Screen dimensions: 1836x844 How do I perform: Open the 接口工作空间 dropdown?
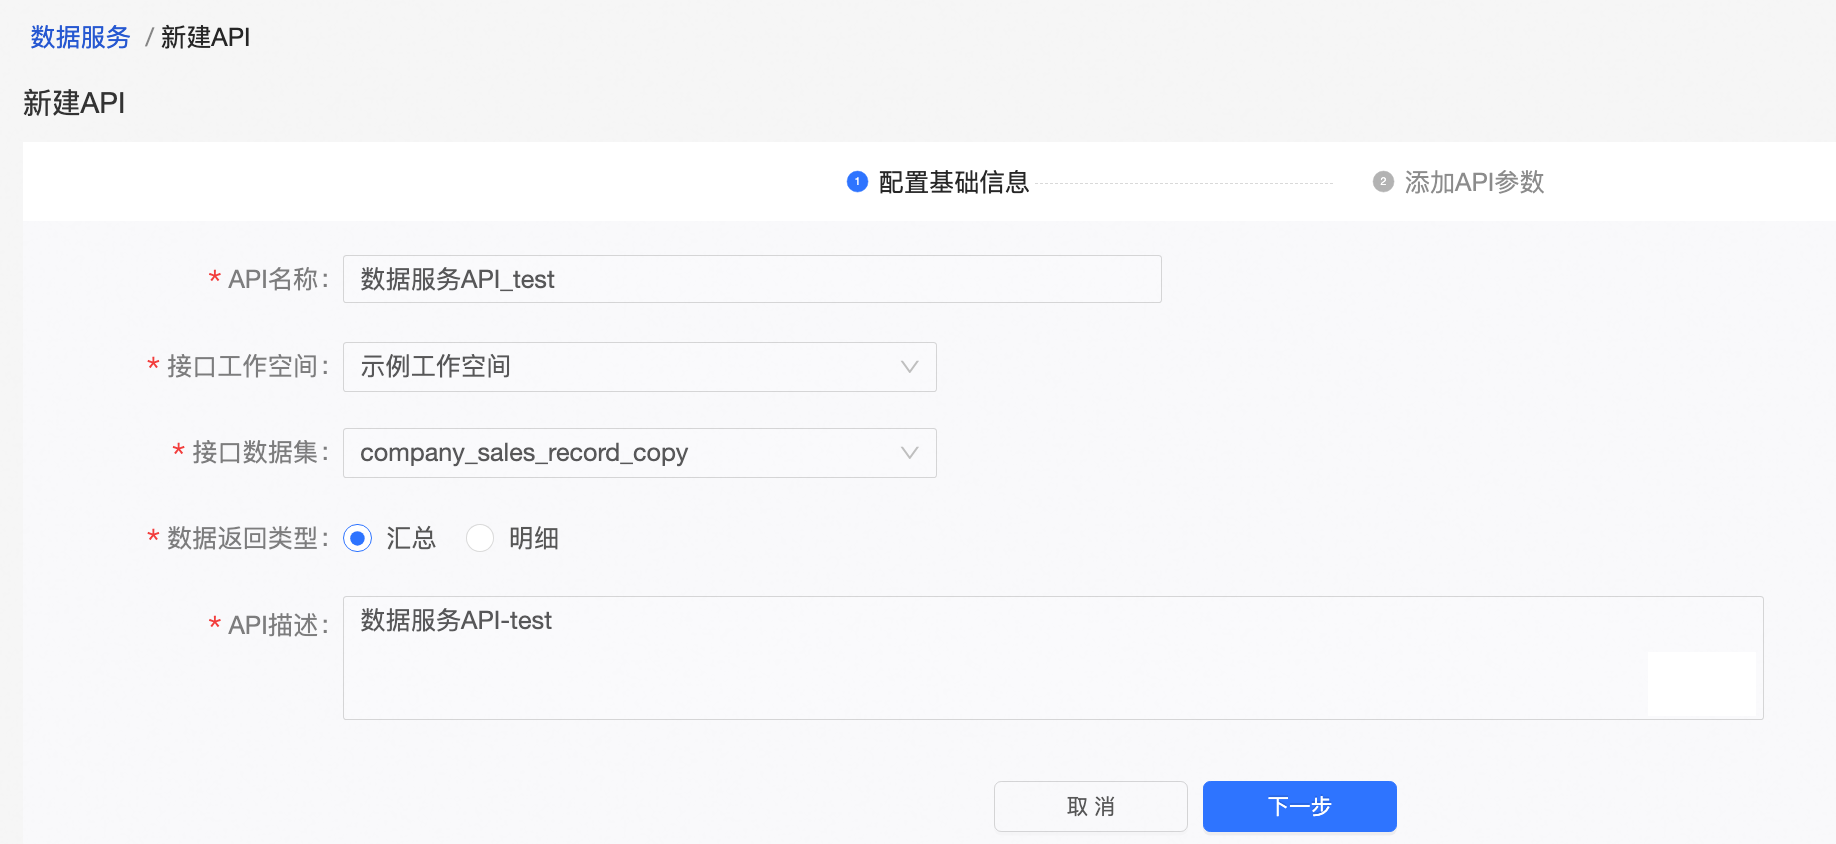point(640,367)
